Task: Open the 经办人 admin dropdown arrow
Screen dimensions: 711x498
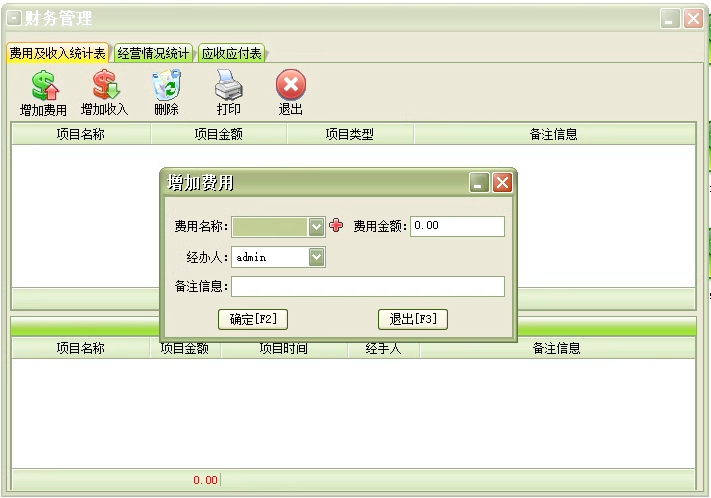Action: click(x=317, y=257)
